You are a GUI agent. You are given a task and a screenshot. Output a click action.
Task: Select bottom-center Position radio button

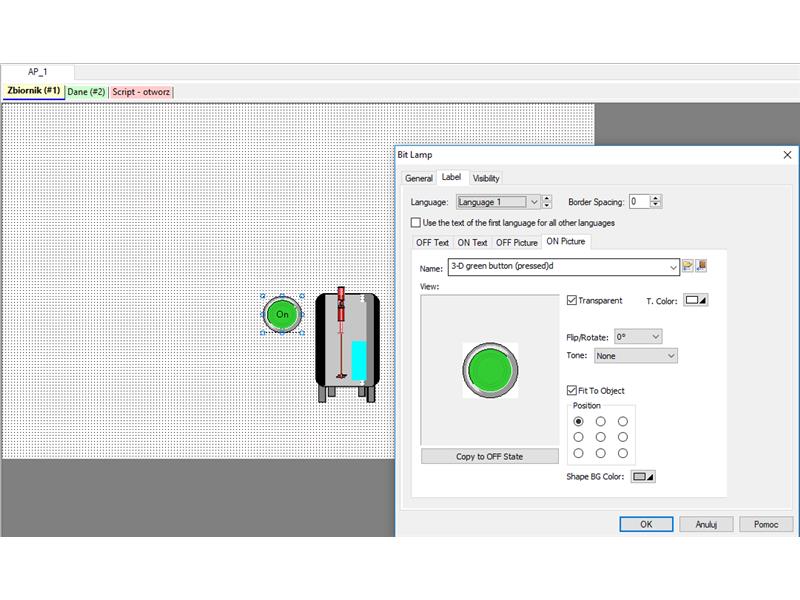[601, 453]
